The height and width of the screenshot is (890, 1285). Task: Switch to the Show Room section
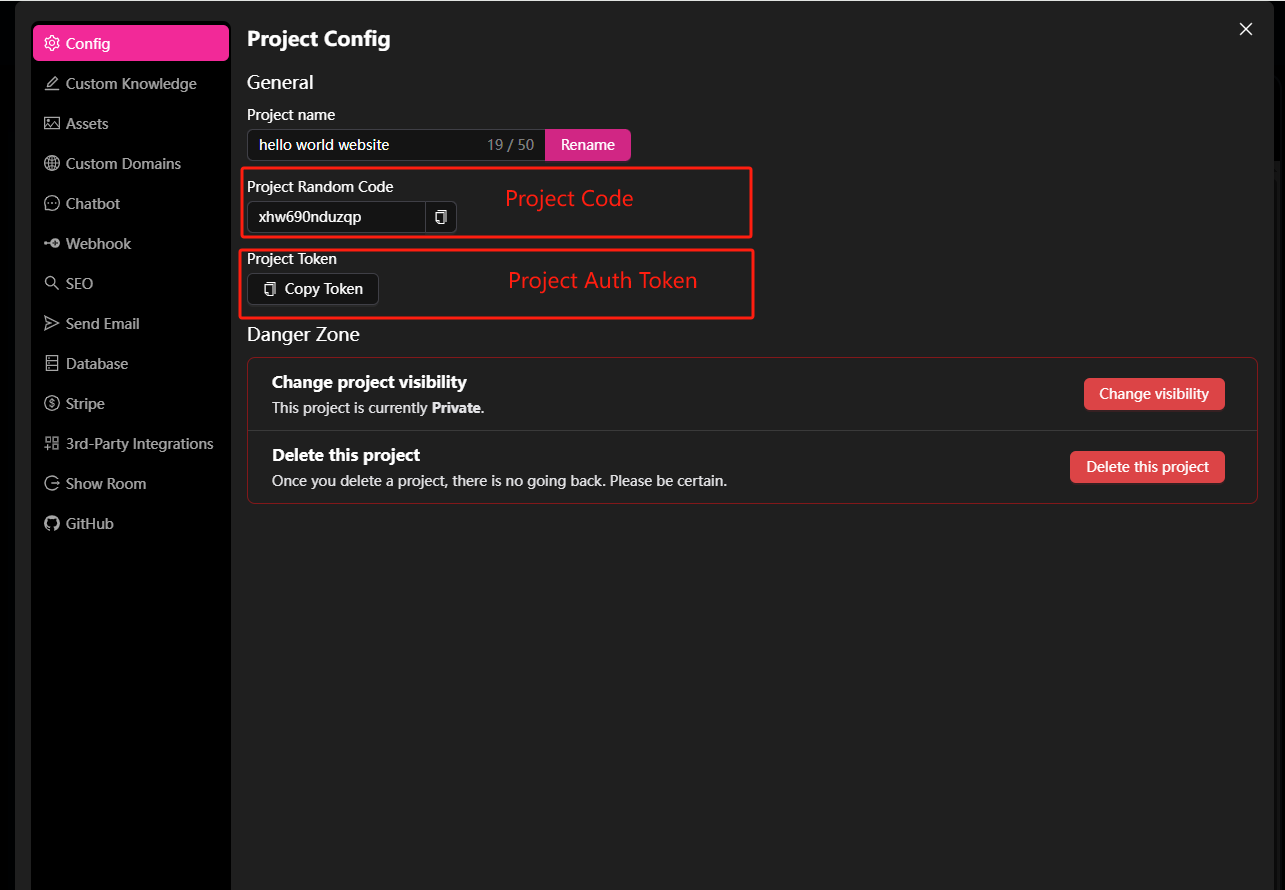pos(105,484)
